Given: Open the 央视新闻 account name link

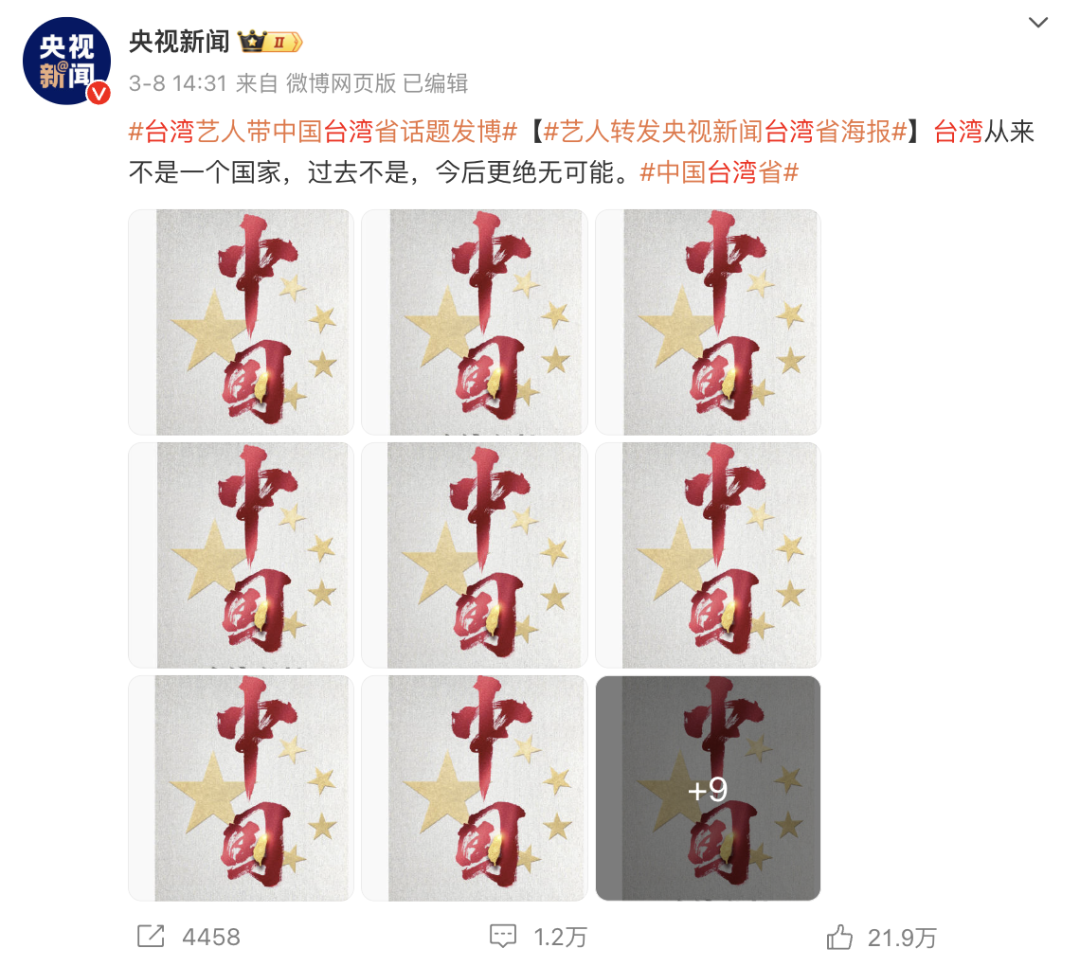Looking at the screenshot, I should 179,42.
